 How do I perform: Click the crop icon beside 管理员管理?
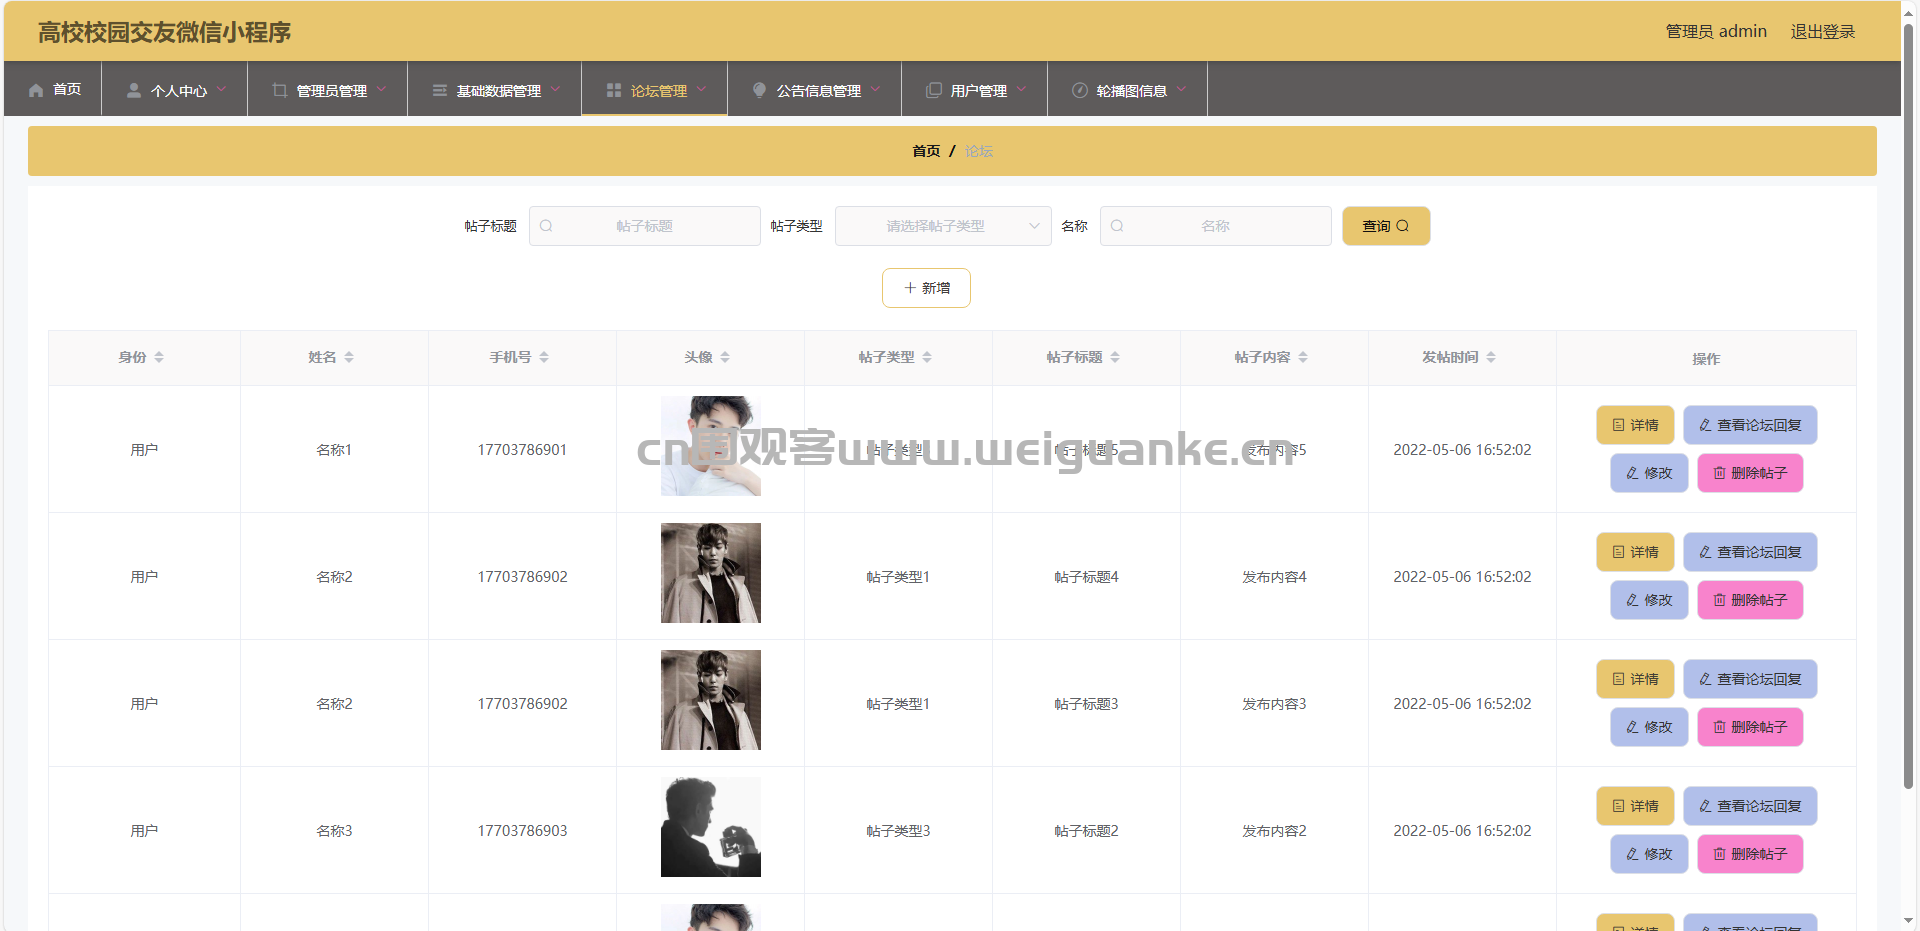coord(280,90)
